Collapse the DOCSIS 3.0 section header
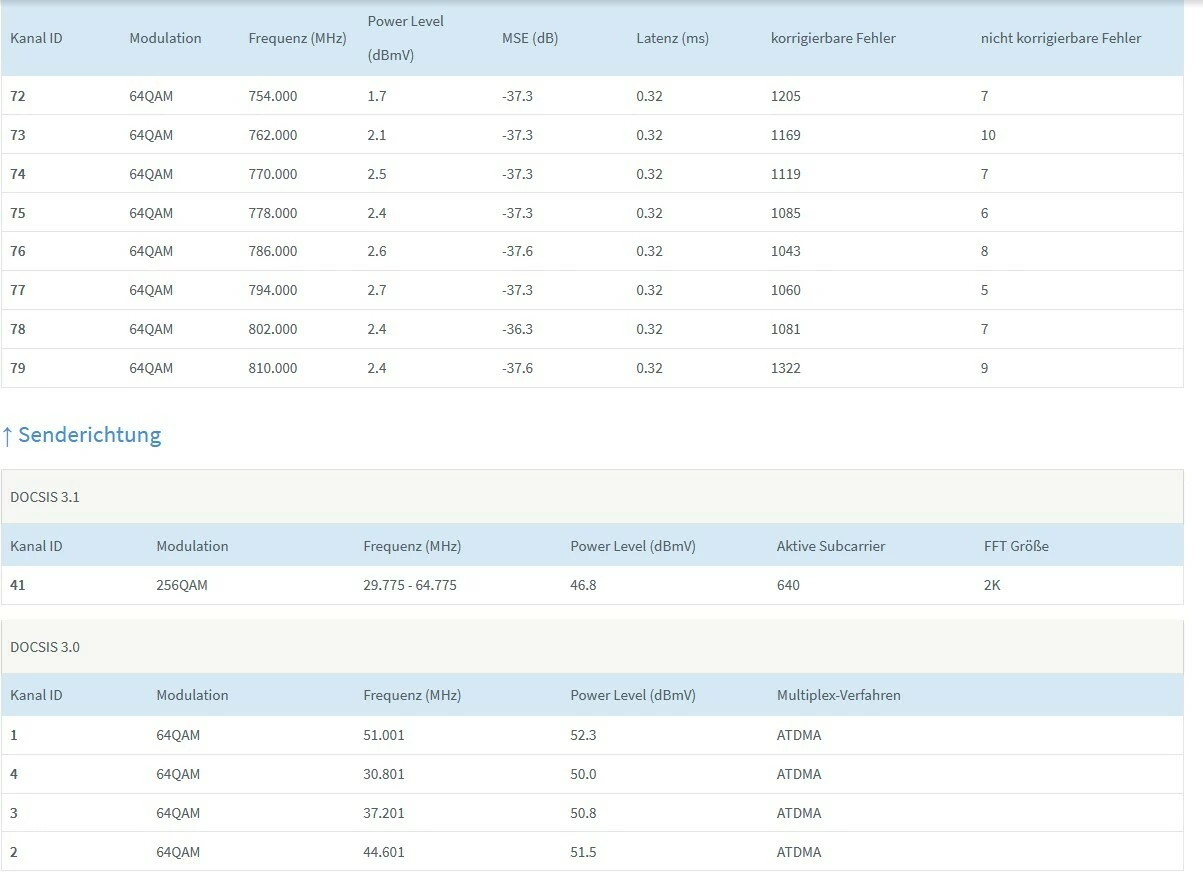 [45, 647]
